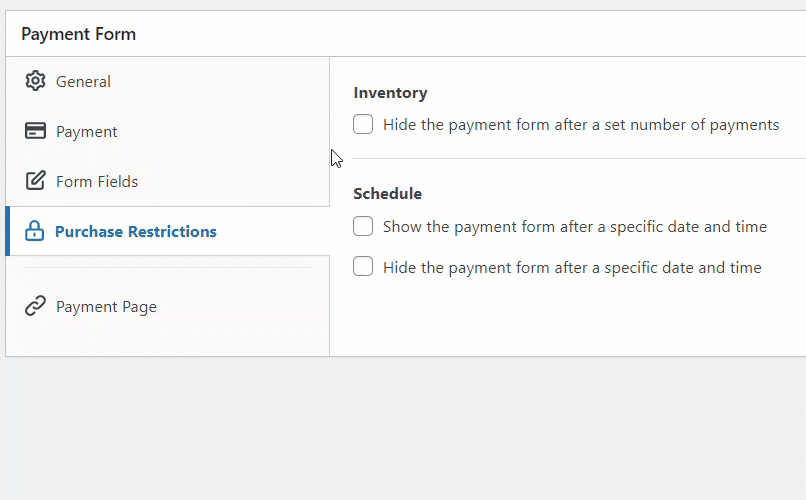Switch to the Payment tab

86,132
